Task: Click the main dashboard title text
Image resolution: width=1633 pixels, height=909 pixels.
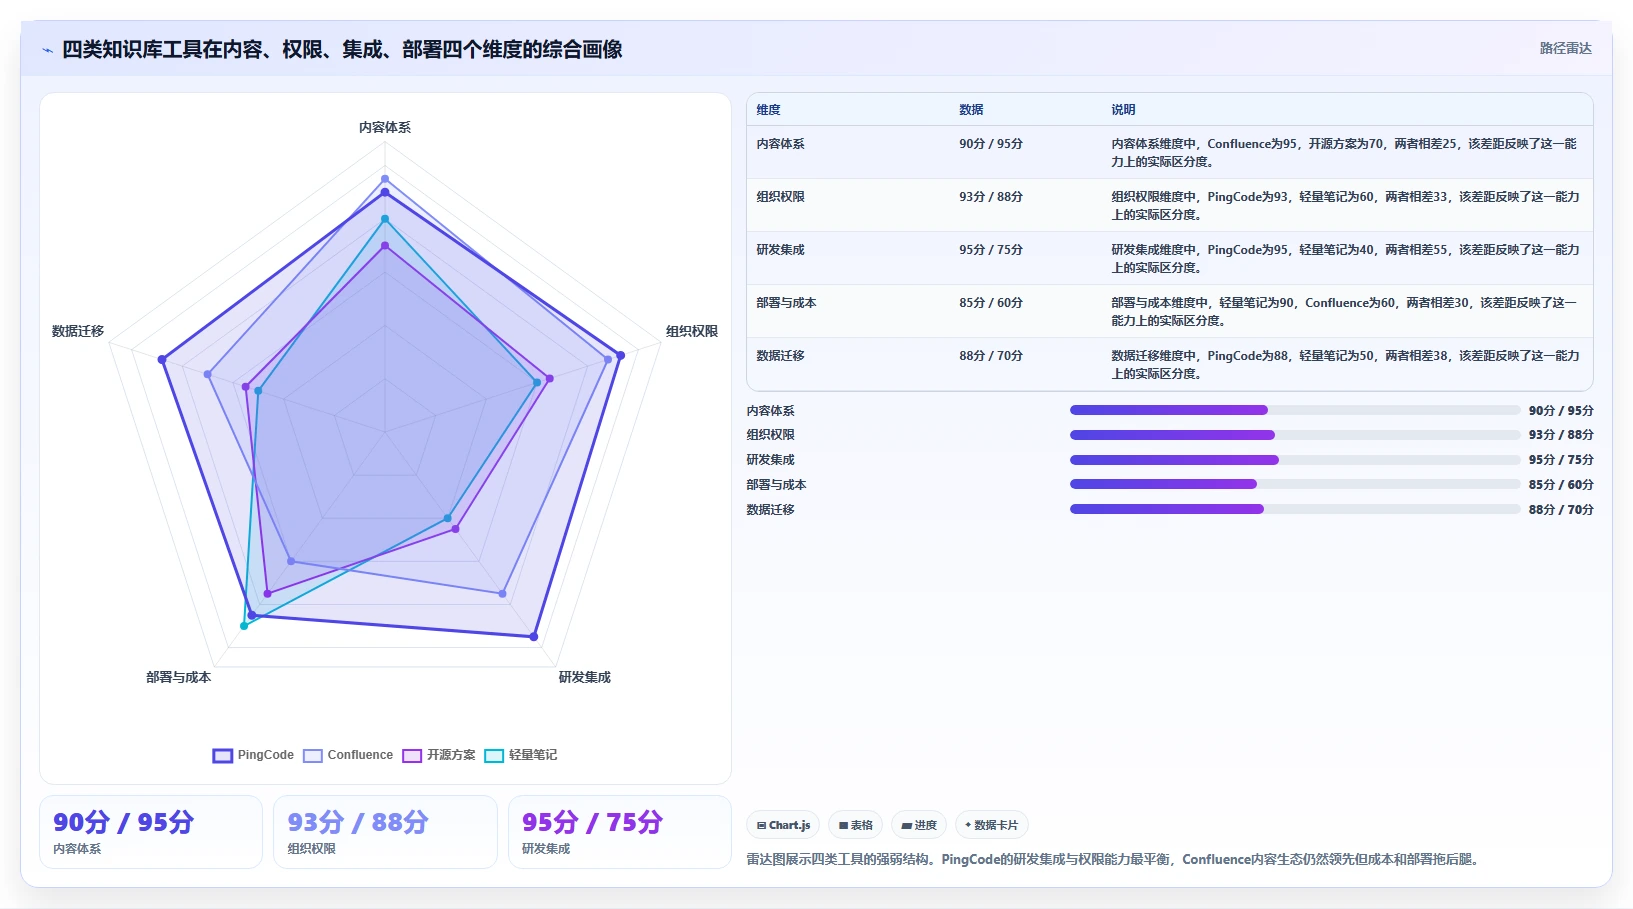Action: tap(342, 49)
